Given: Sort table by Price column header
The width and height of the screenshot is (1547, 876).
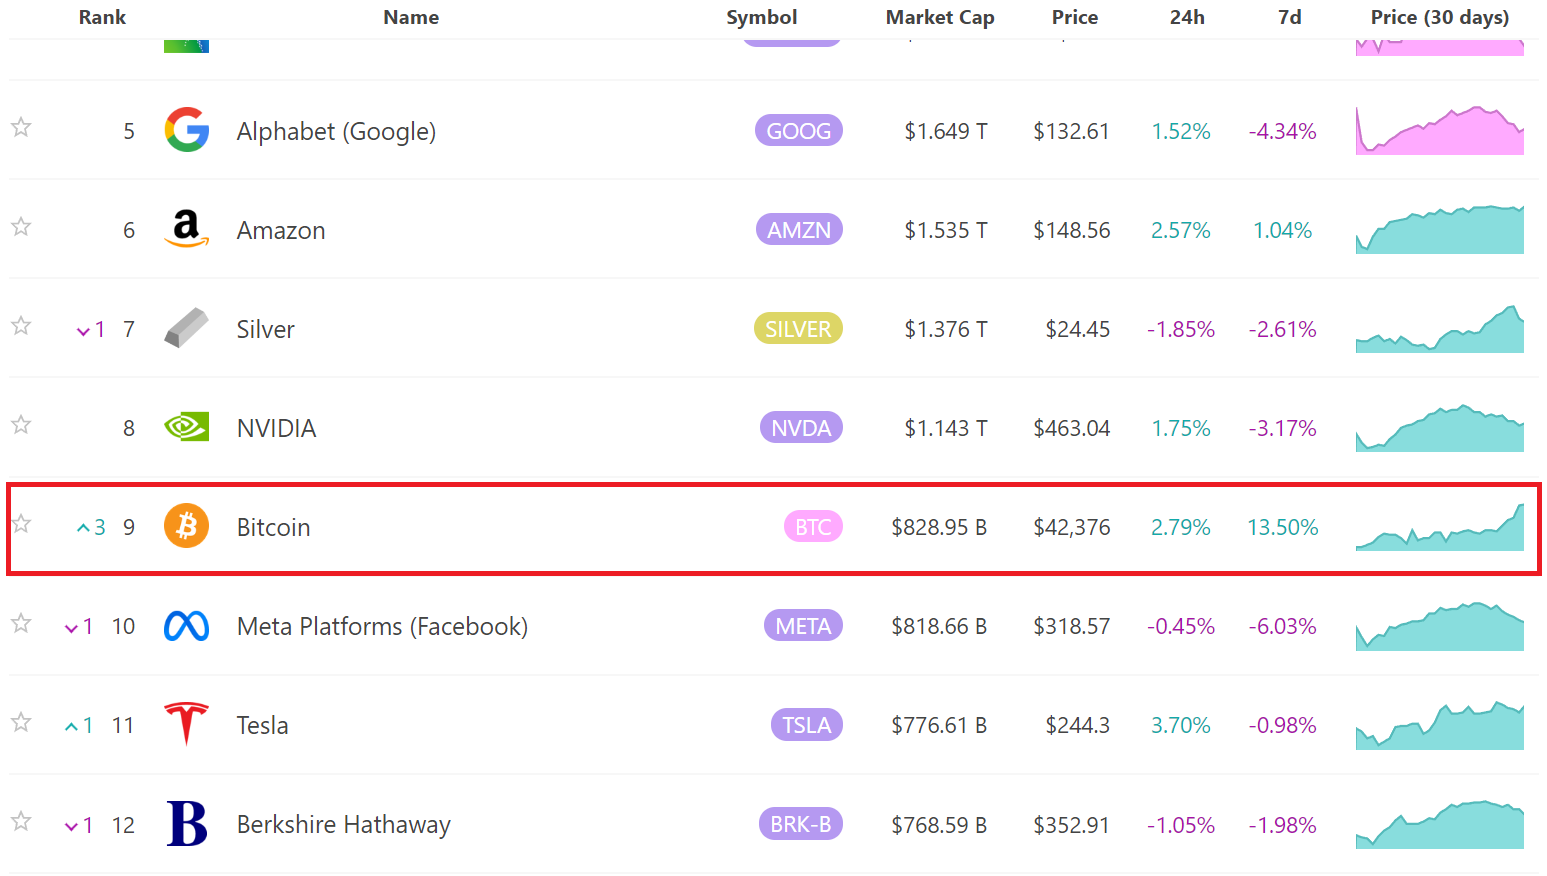Looking at the screenshot, I should pyautogui.click(x=1075, y=17).
